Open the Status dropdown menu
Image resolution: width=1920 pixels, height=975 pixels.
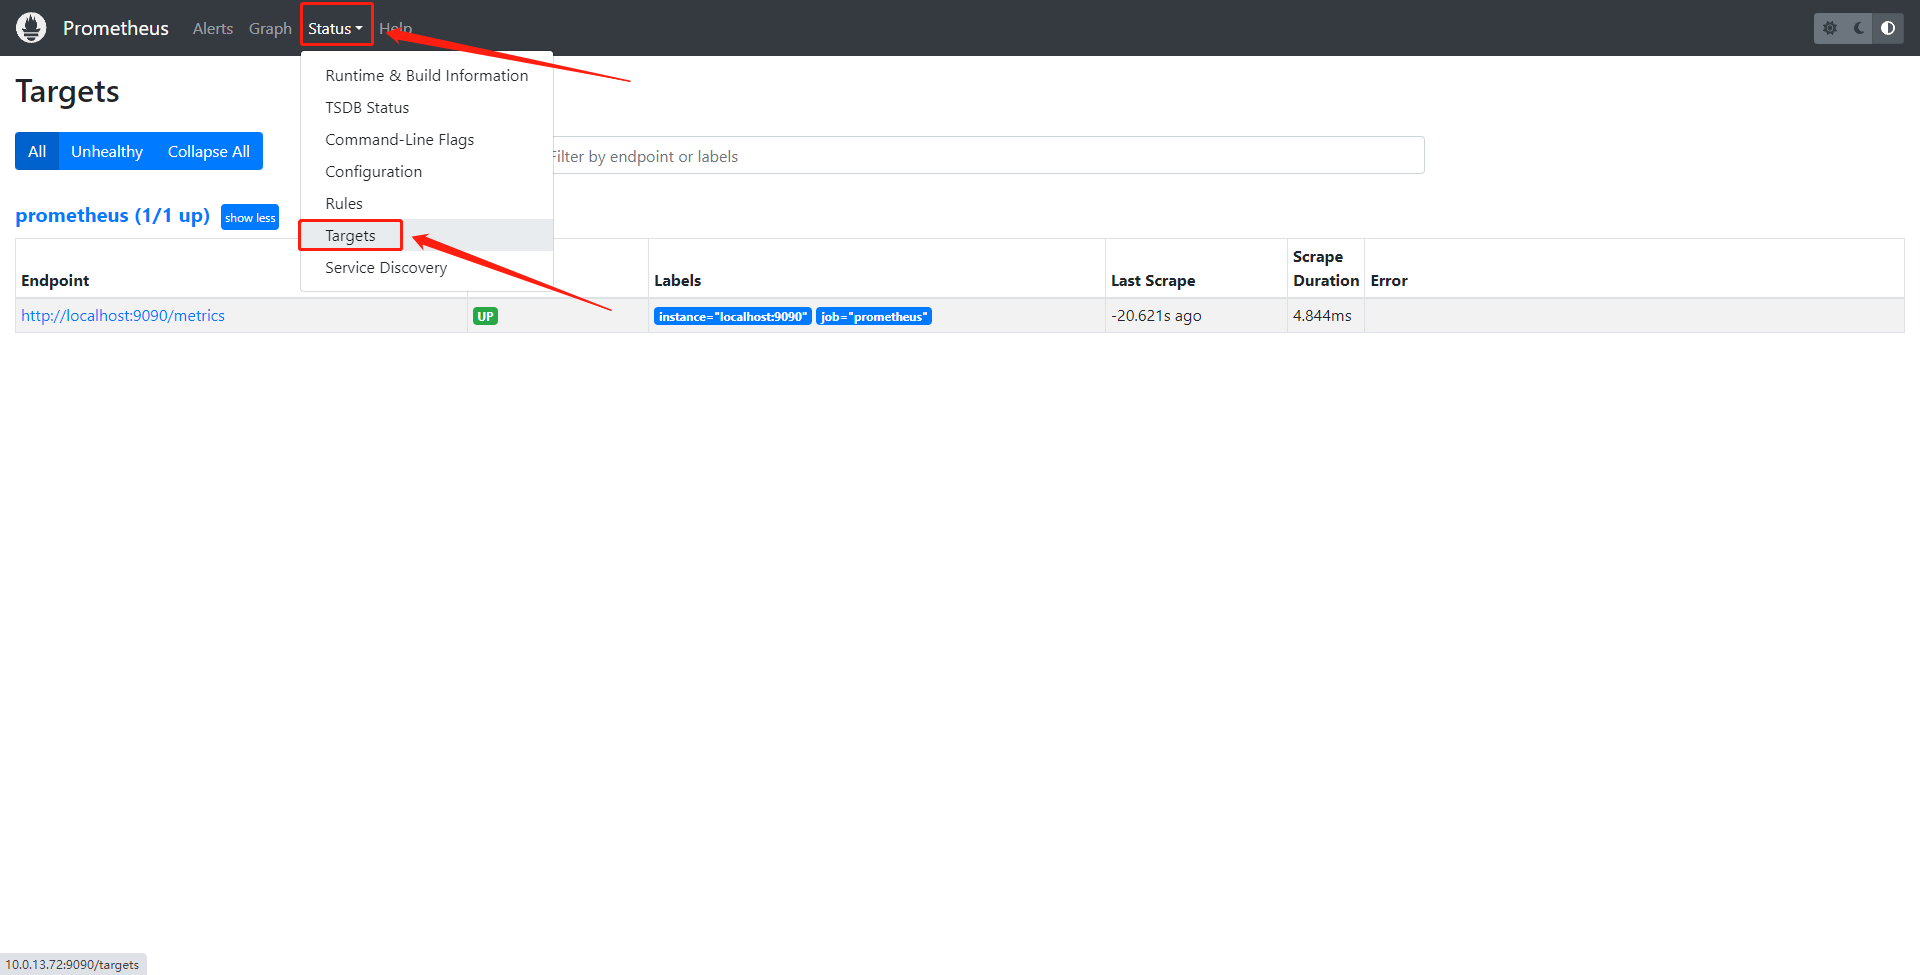coord(335,28)
